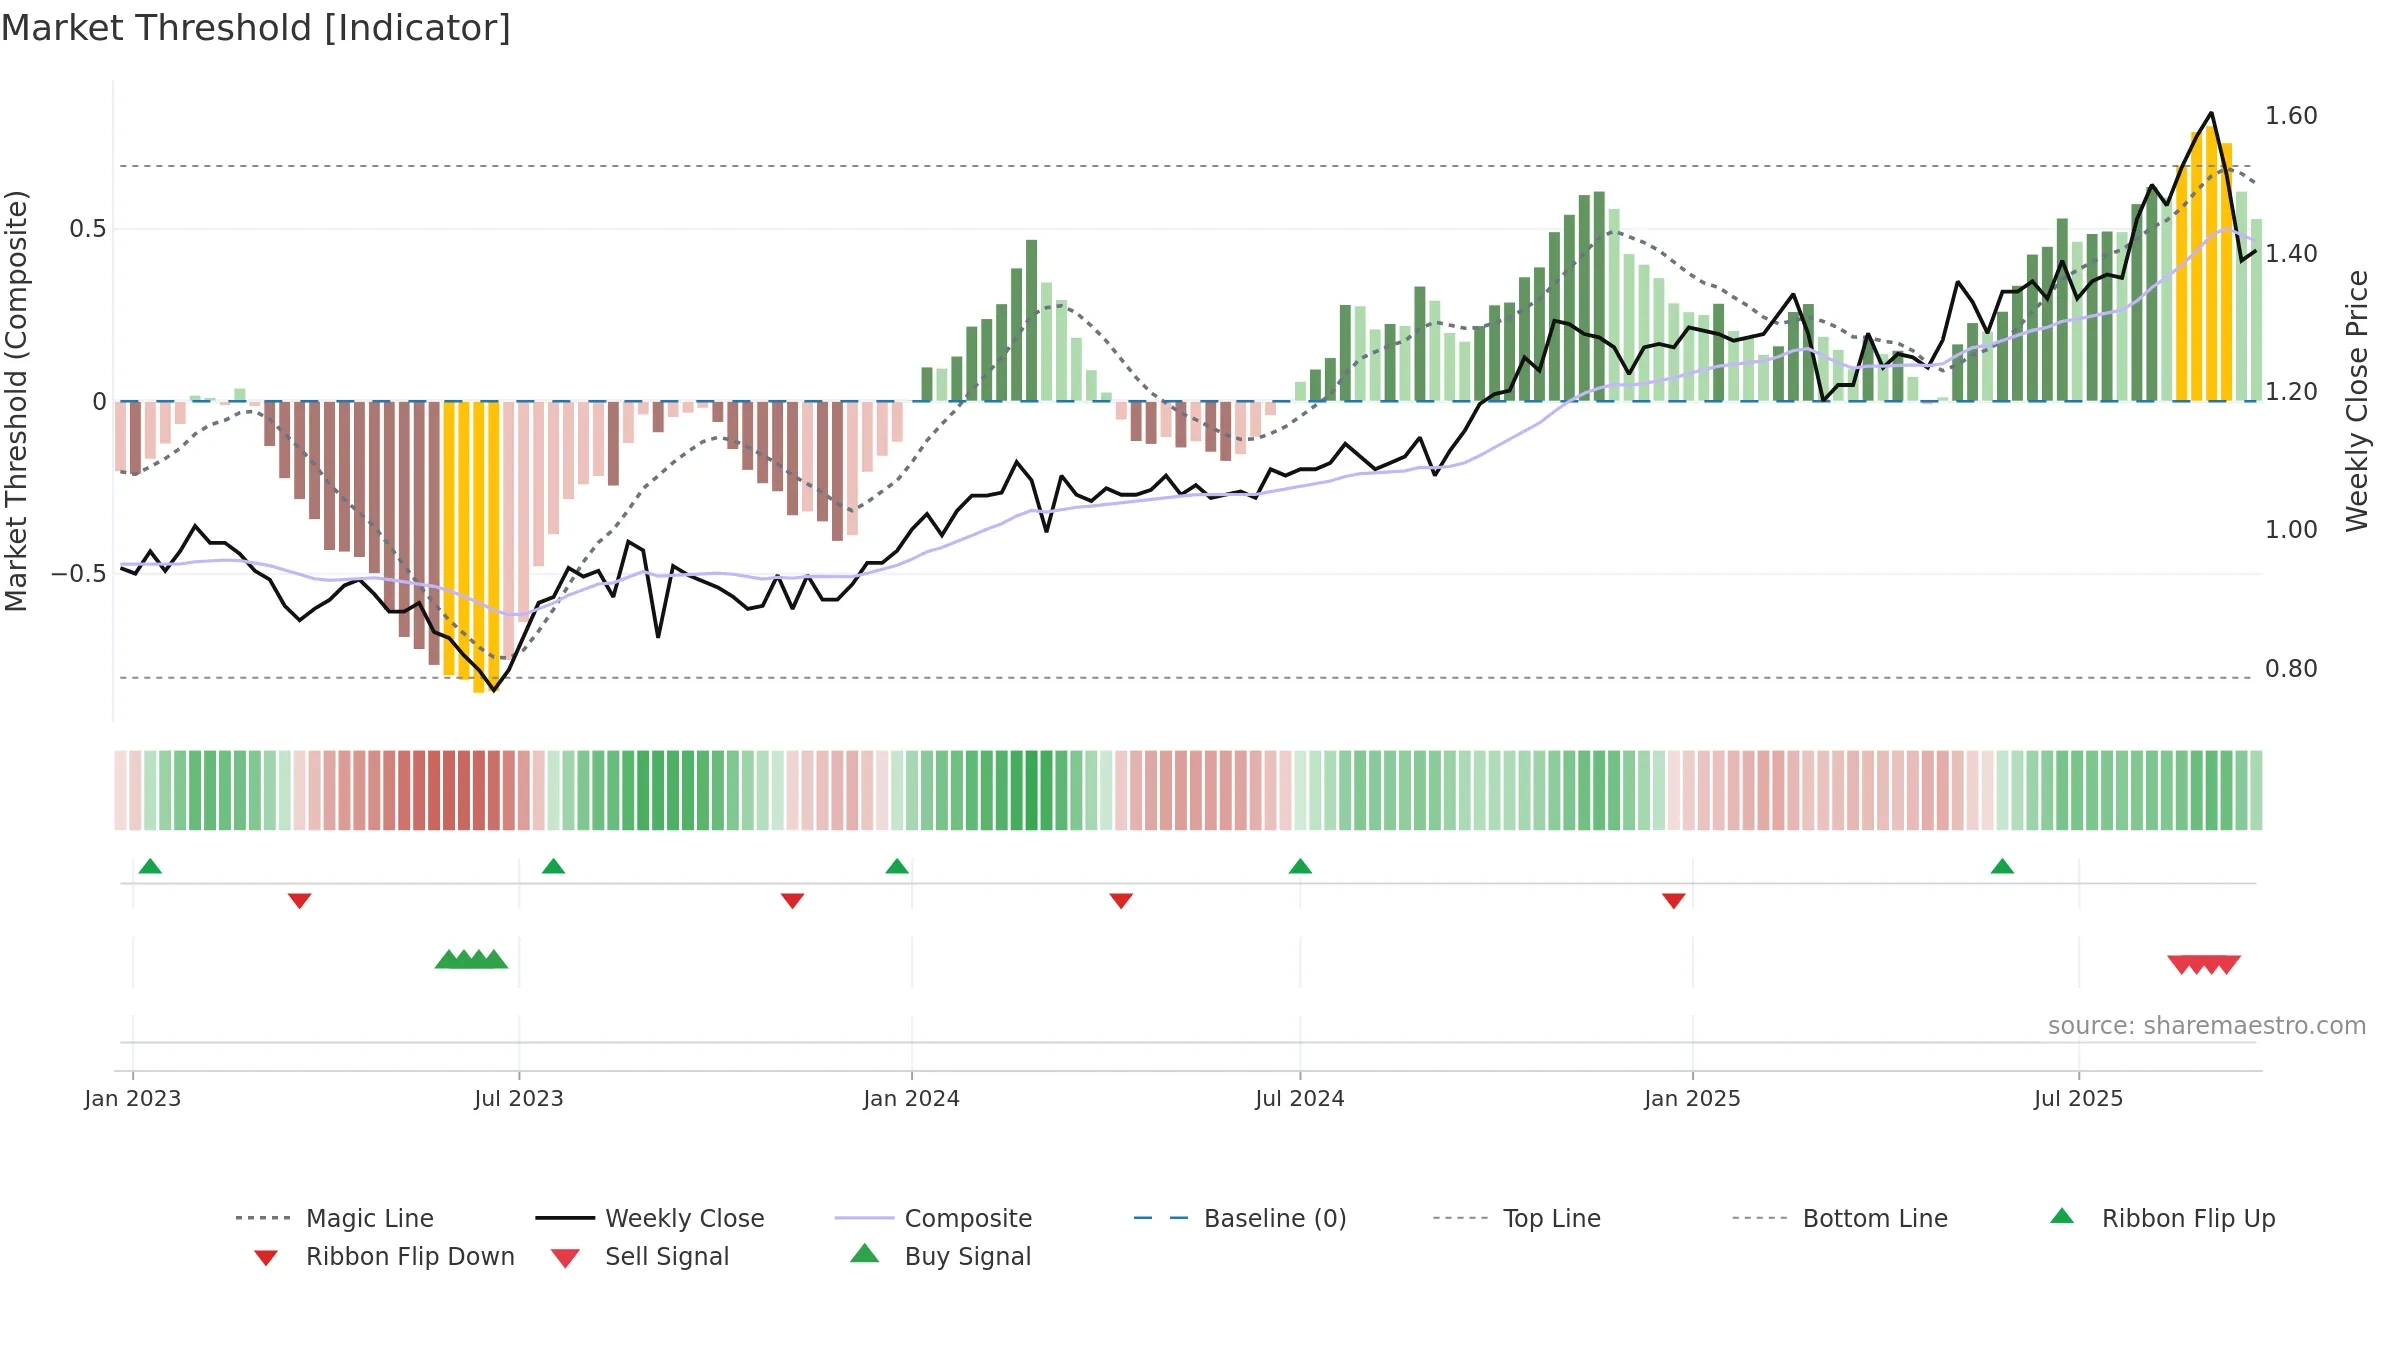Click the ribbon flip up marker at Jan 2023
Screen dimensions: 2400x1350
150,866
